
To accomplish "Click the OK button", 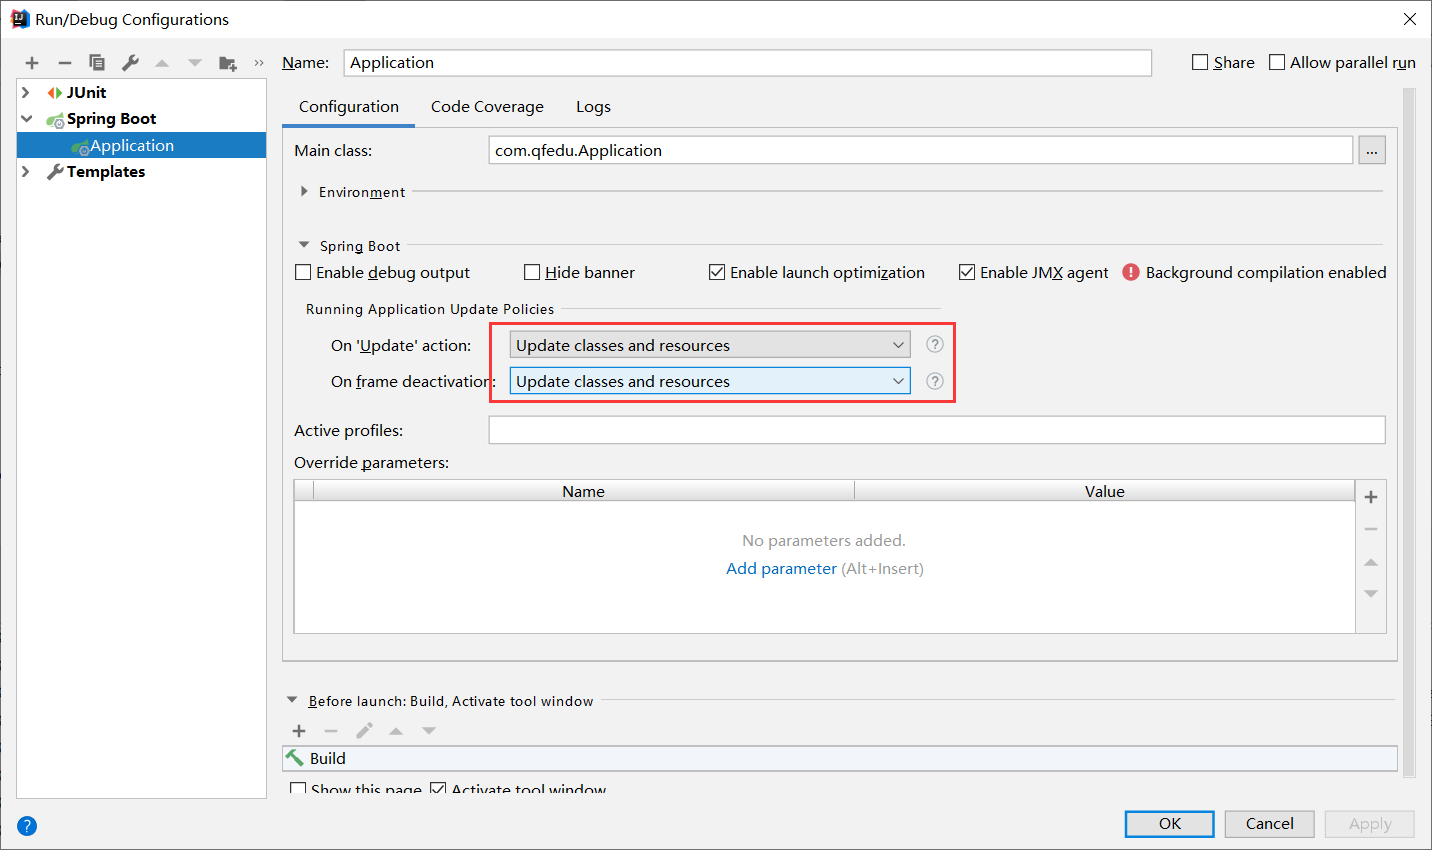I will (1169, 823).
